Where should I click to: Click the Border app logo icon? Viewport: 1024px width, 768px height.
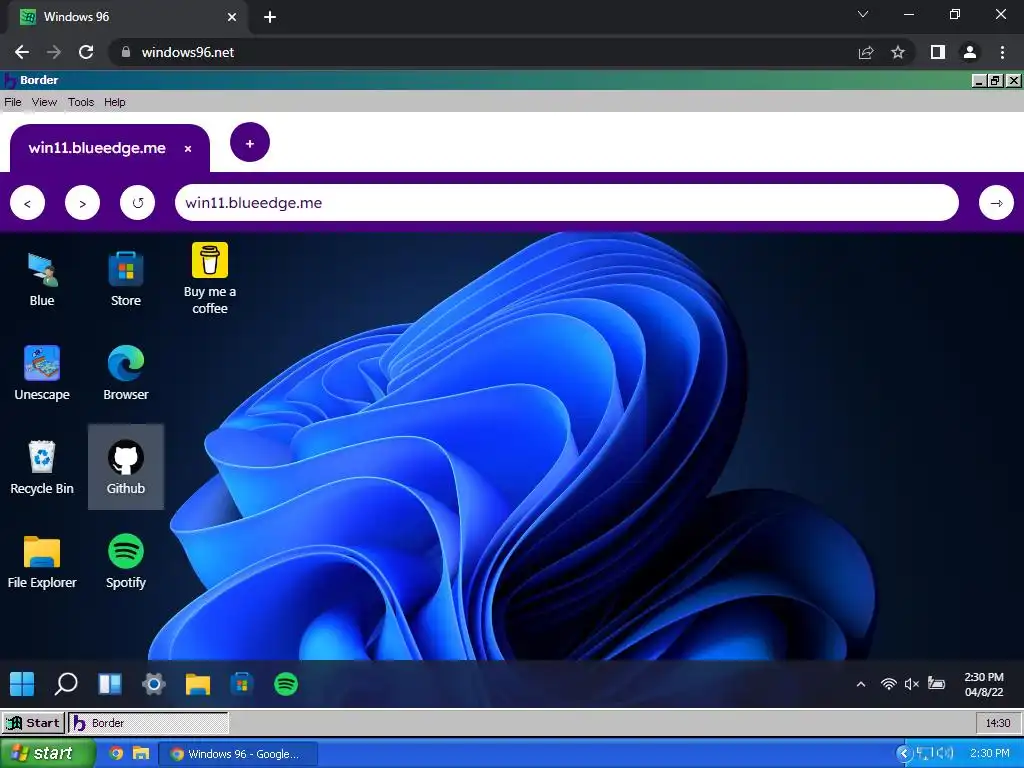coord(10,80)
